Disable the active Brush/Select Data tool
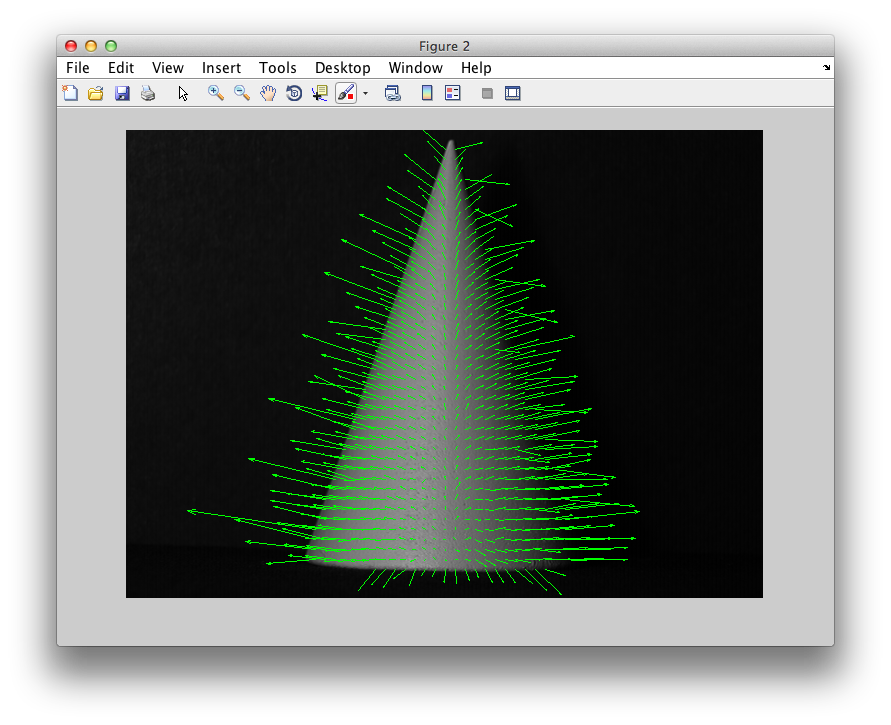 coord(345,92)
